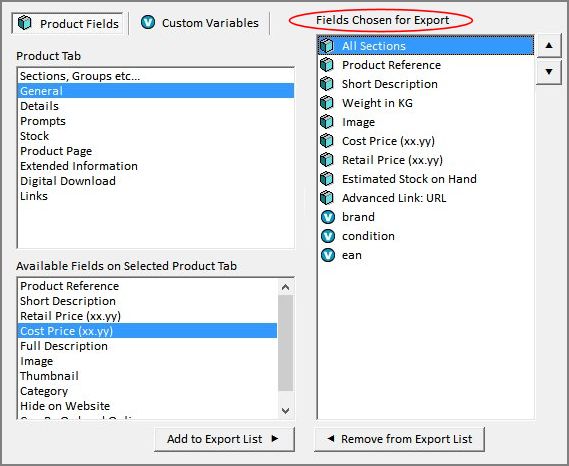Click Add to Export List button

pyautogui.click(x=224, y=439)
